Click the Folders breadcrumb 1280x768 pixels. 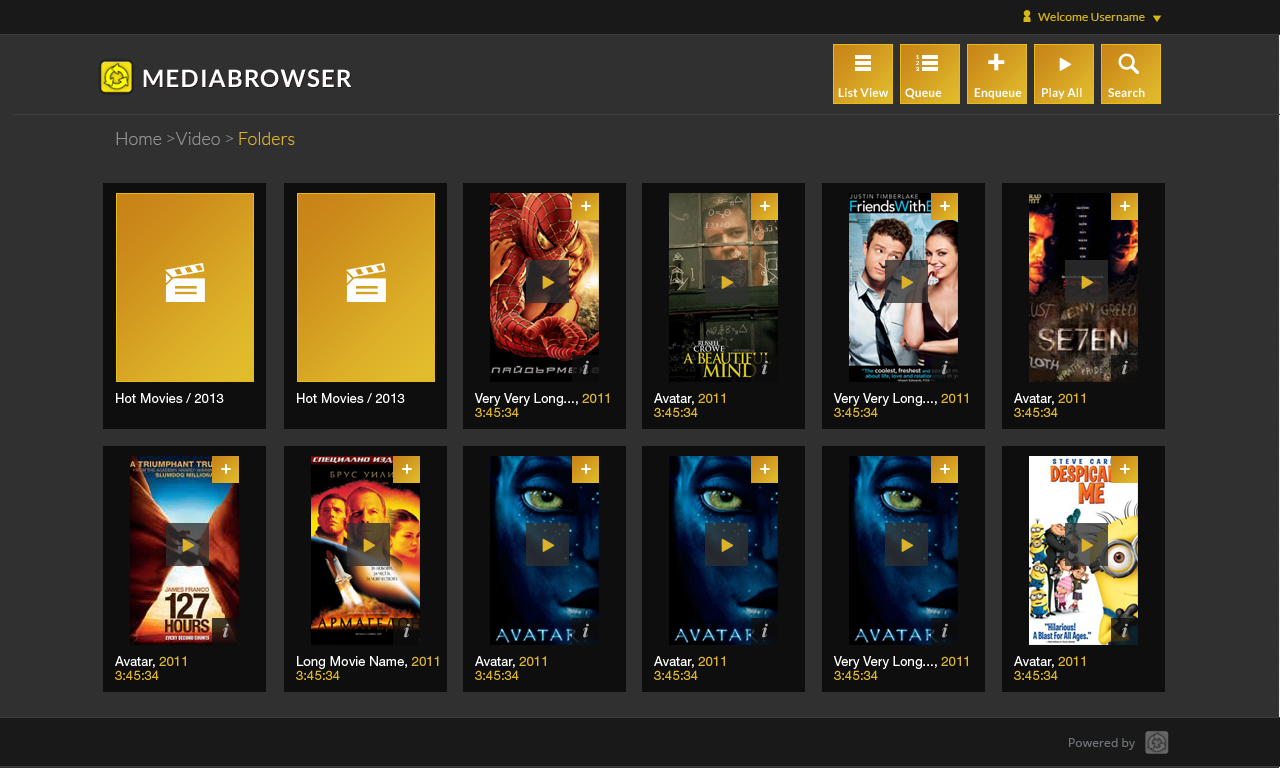click(266, 139)
